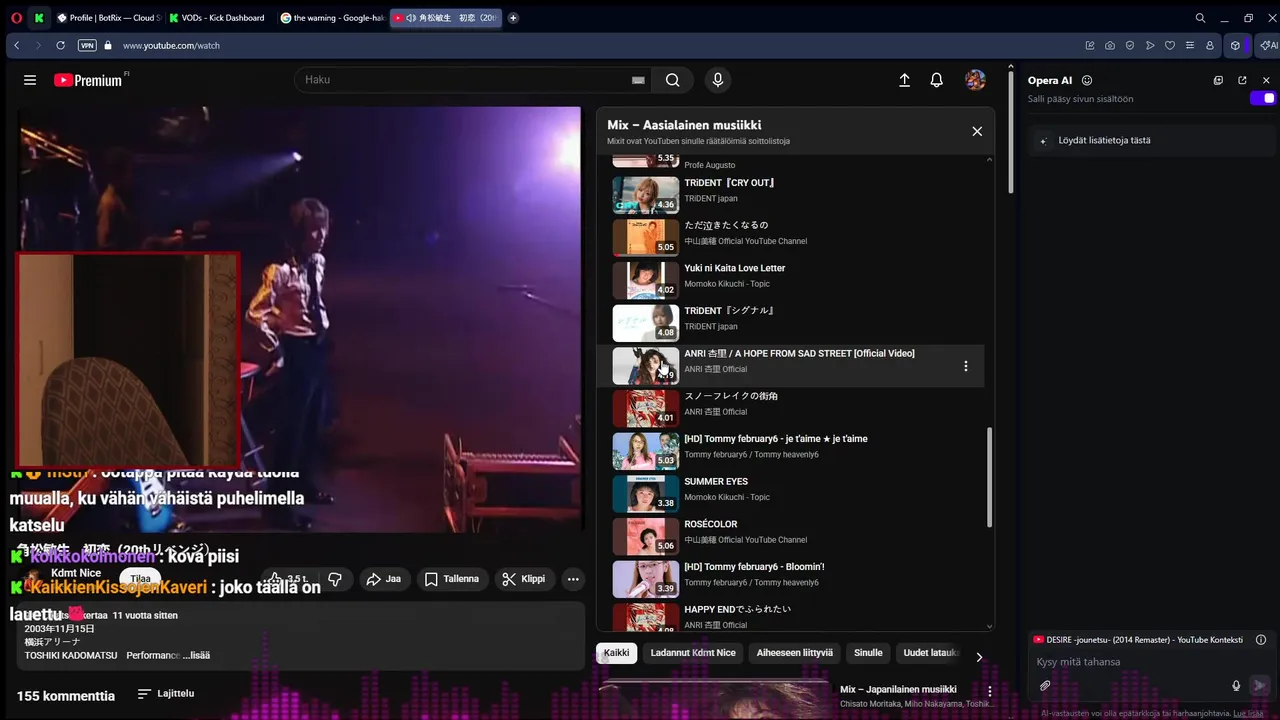Pop out the Opera AI panel
This screenshot has width=1280, height=720.
[1242, 80]
